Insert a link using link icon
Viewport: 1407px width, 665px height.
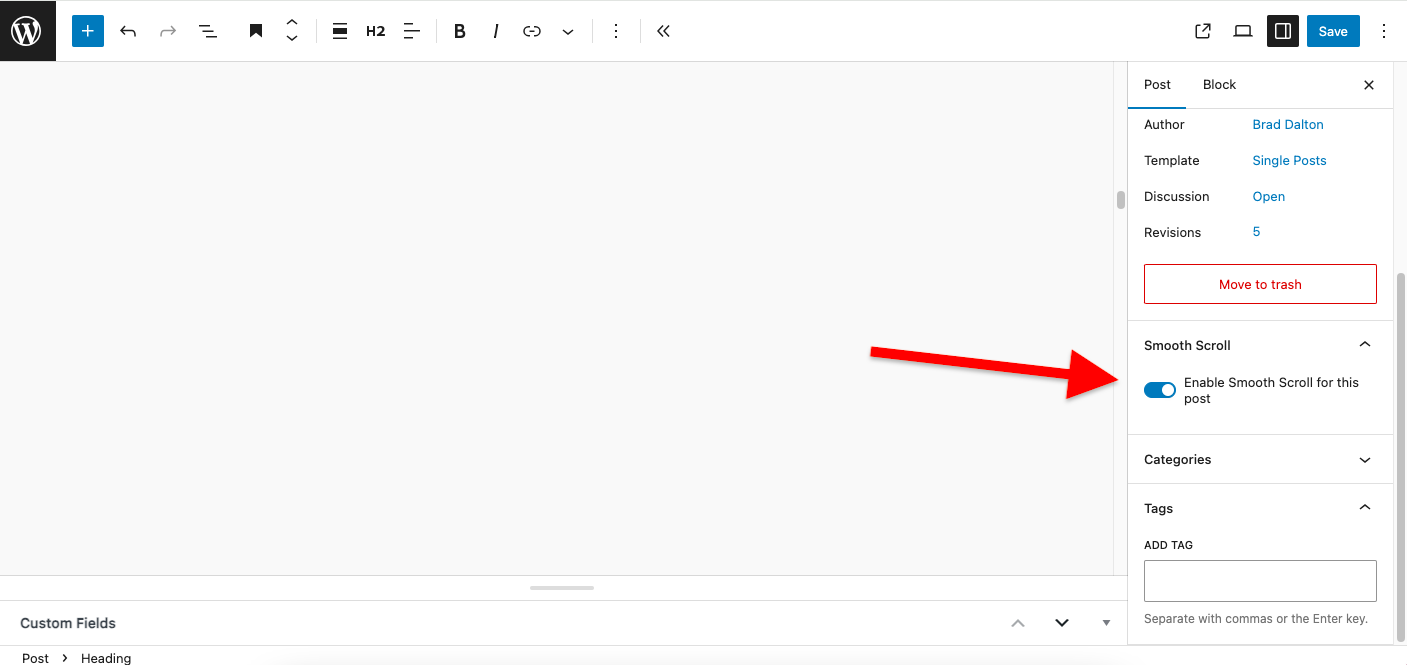tap(532, 31)
